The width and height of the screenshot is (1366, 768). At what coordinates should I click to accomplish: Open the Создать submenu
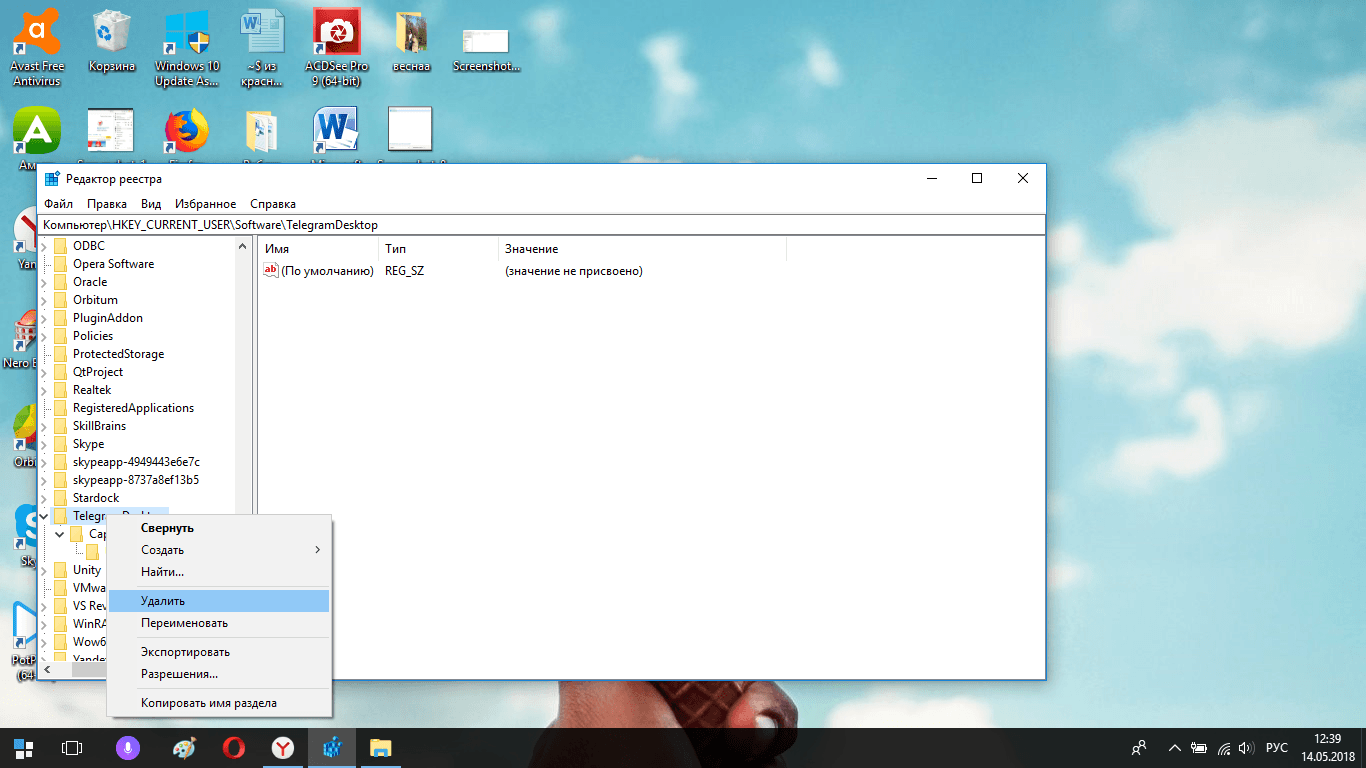point(219,550)
